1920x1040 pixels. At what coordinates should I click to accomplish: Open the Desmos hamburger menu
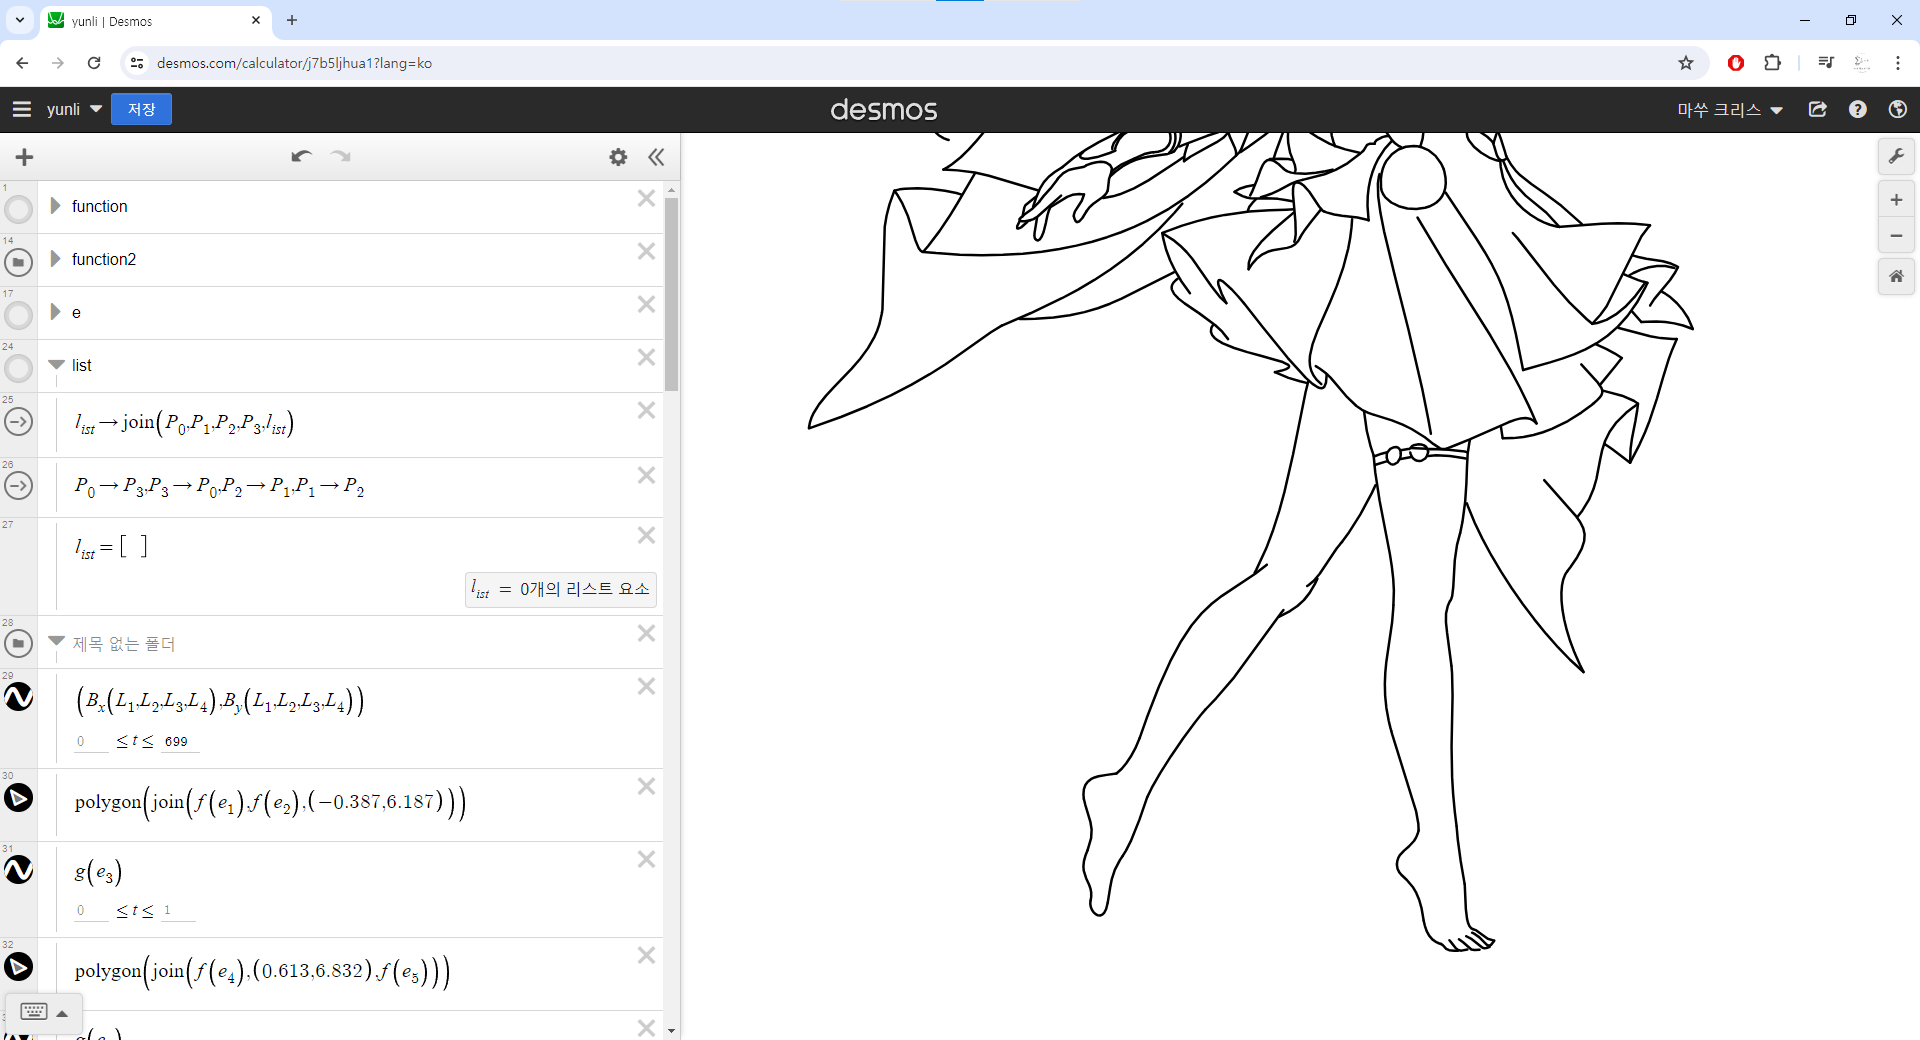[22, 109]
